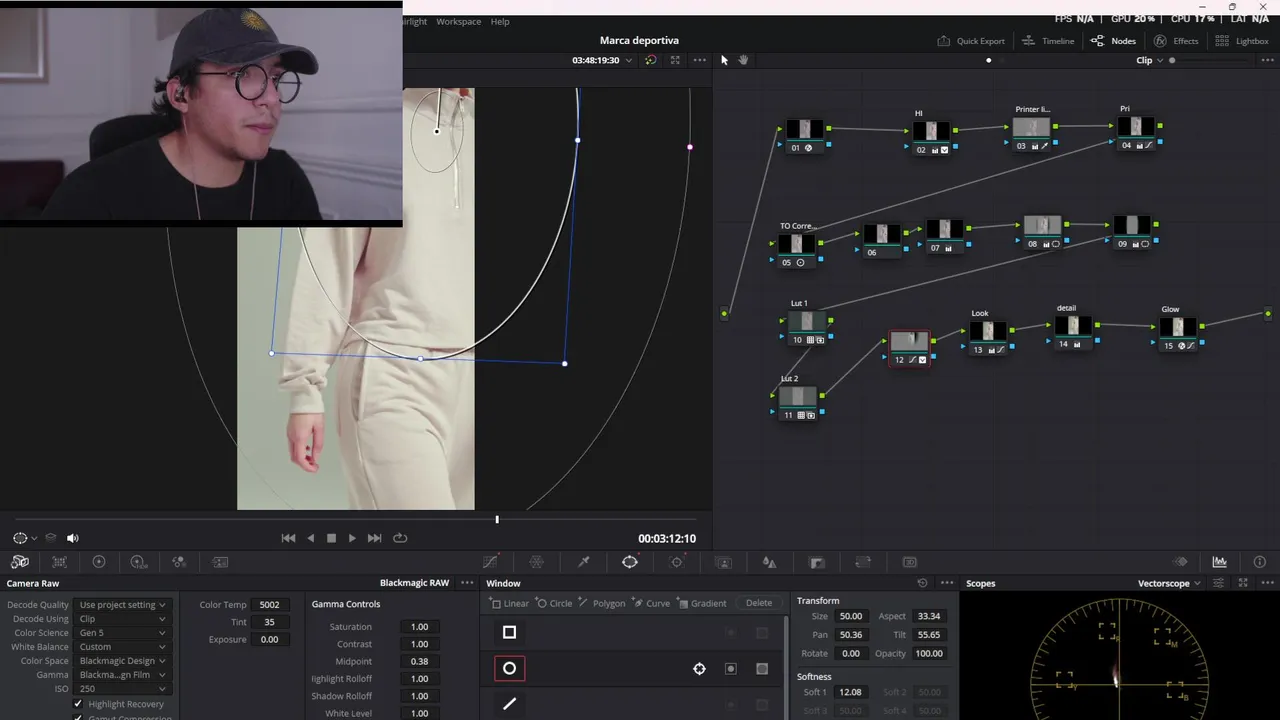The height and width of the screenshot is (720, 1280).
Task: Open the Camera Raw palette icon
Action: coord(20,562)
